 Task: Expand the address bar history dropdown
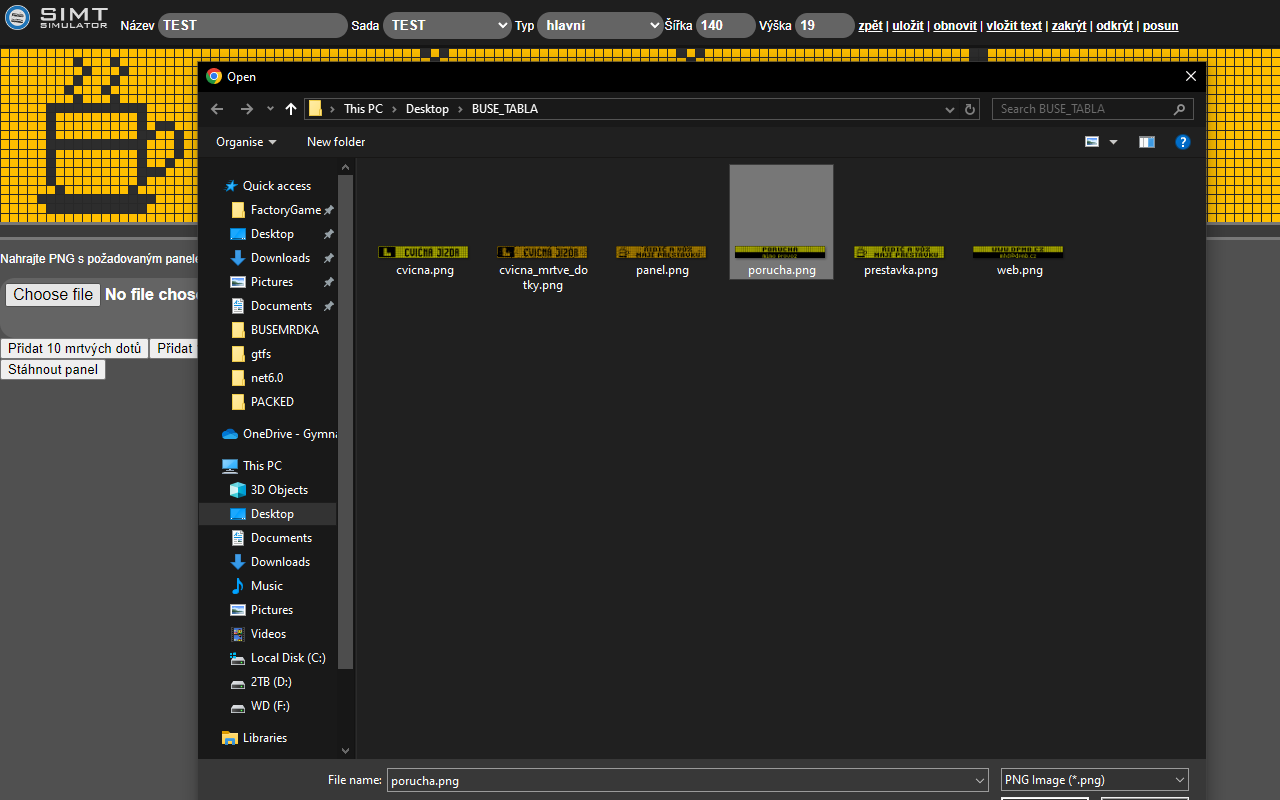tap(948, 109)
